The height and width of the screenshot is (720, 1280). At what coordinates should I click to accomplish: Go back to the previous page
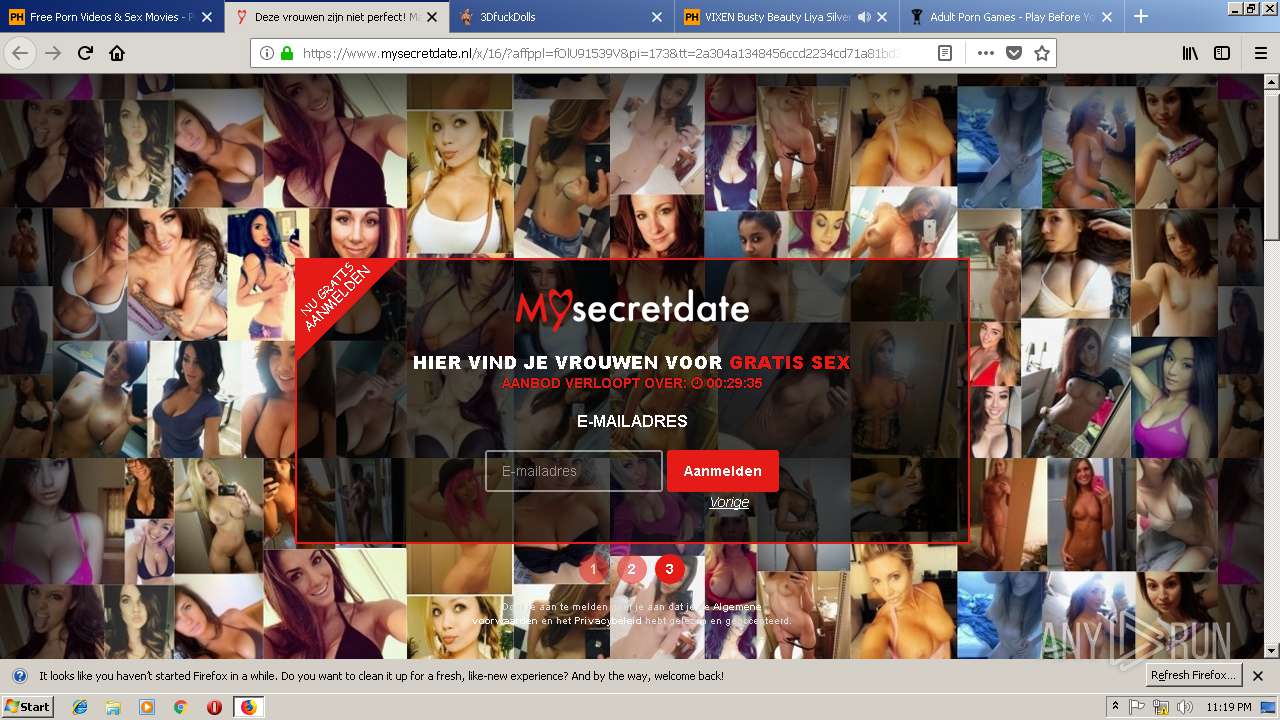click(20, 53)
